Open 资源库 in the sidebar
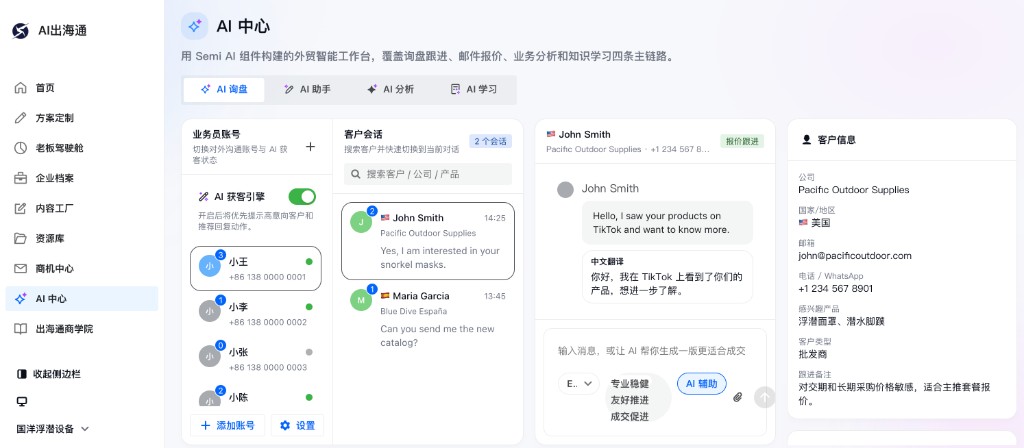This screenshot has width=1024, height=448. (82, 238)
